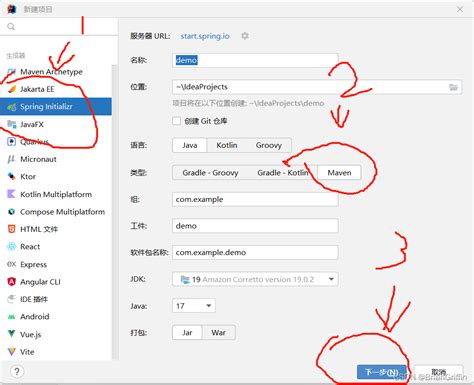474x385 pixels.
Task: Choose Maven build type
Action: (339, 173)
